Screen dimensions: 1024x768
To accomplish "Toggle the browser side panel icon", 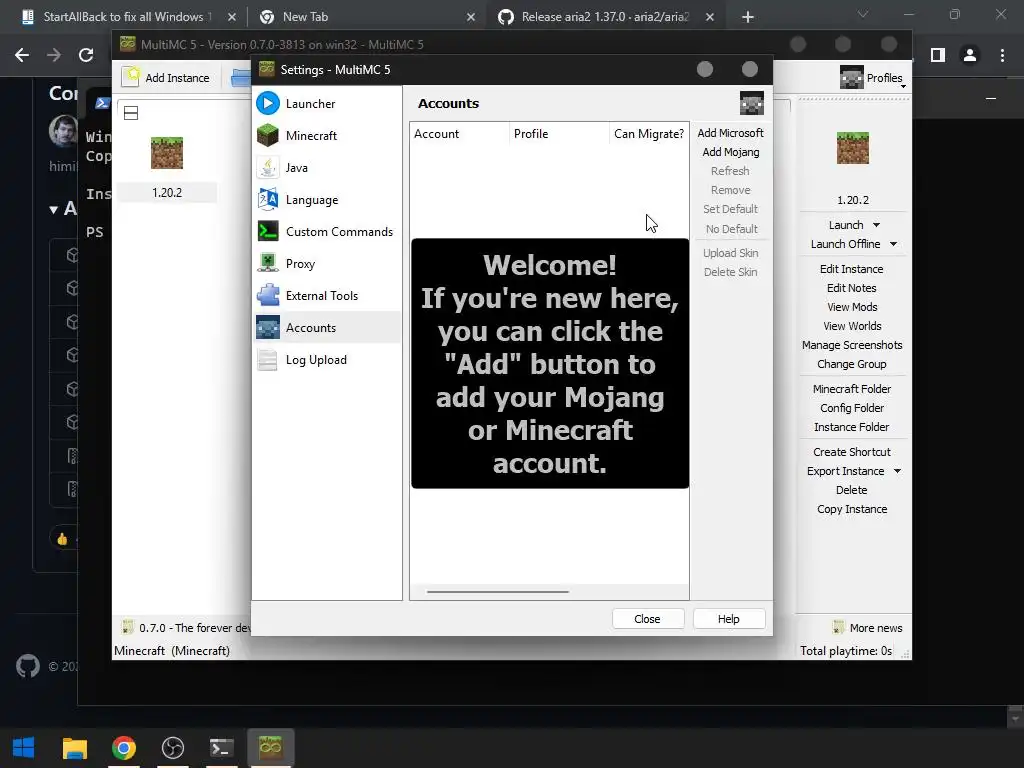I will click(x=938, y=55).
